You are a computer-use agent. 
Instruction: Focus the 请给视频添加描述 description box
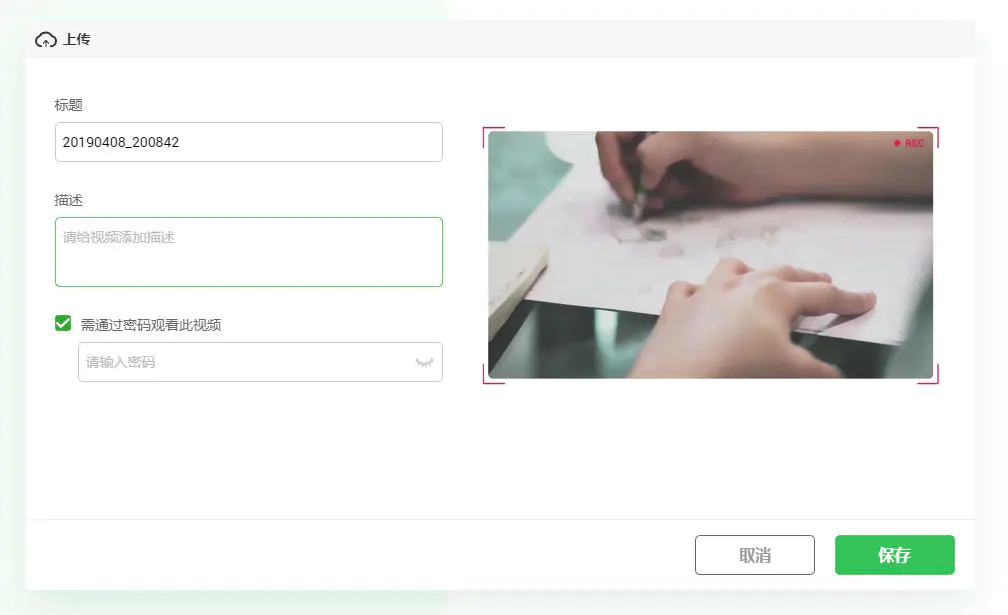pyautogui.click(x=249, y=252)
